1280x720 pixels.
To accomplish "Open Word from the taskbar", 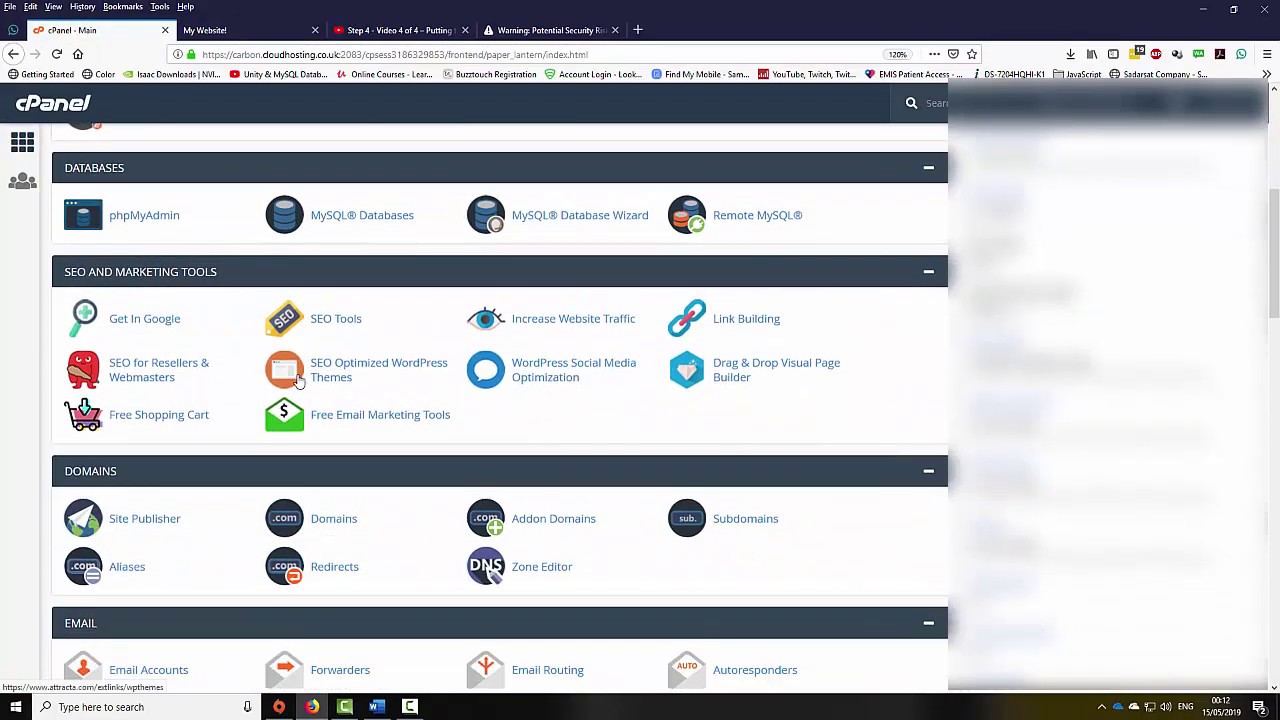I will coord(377,707).
